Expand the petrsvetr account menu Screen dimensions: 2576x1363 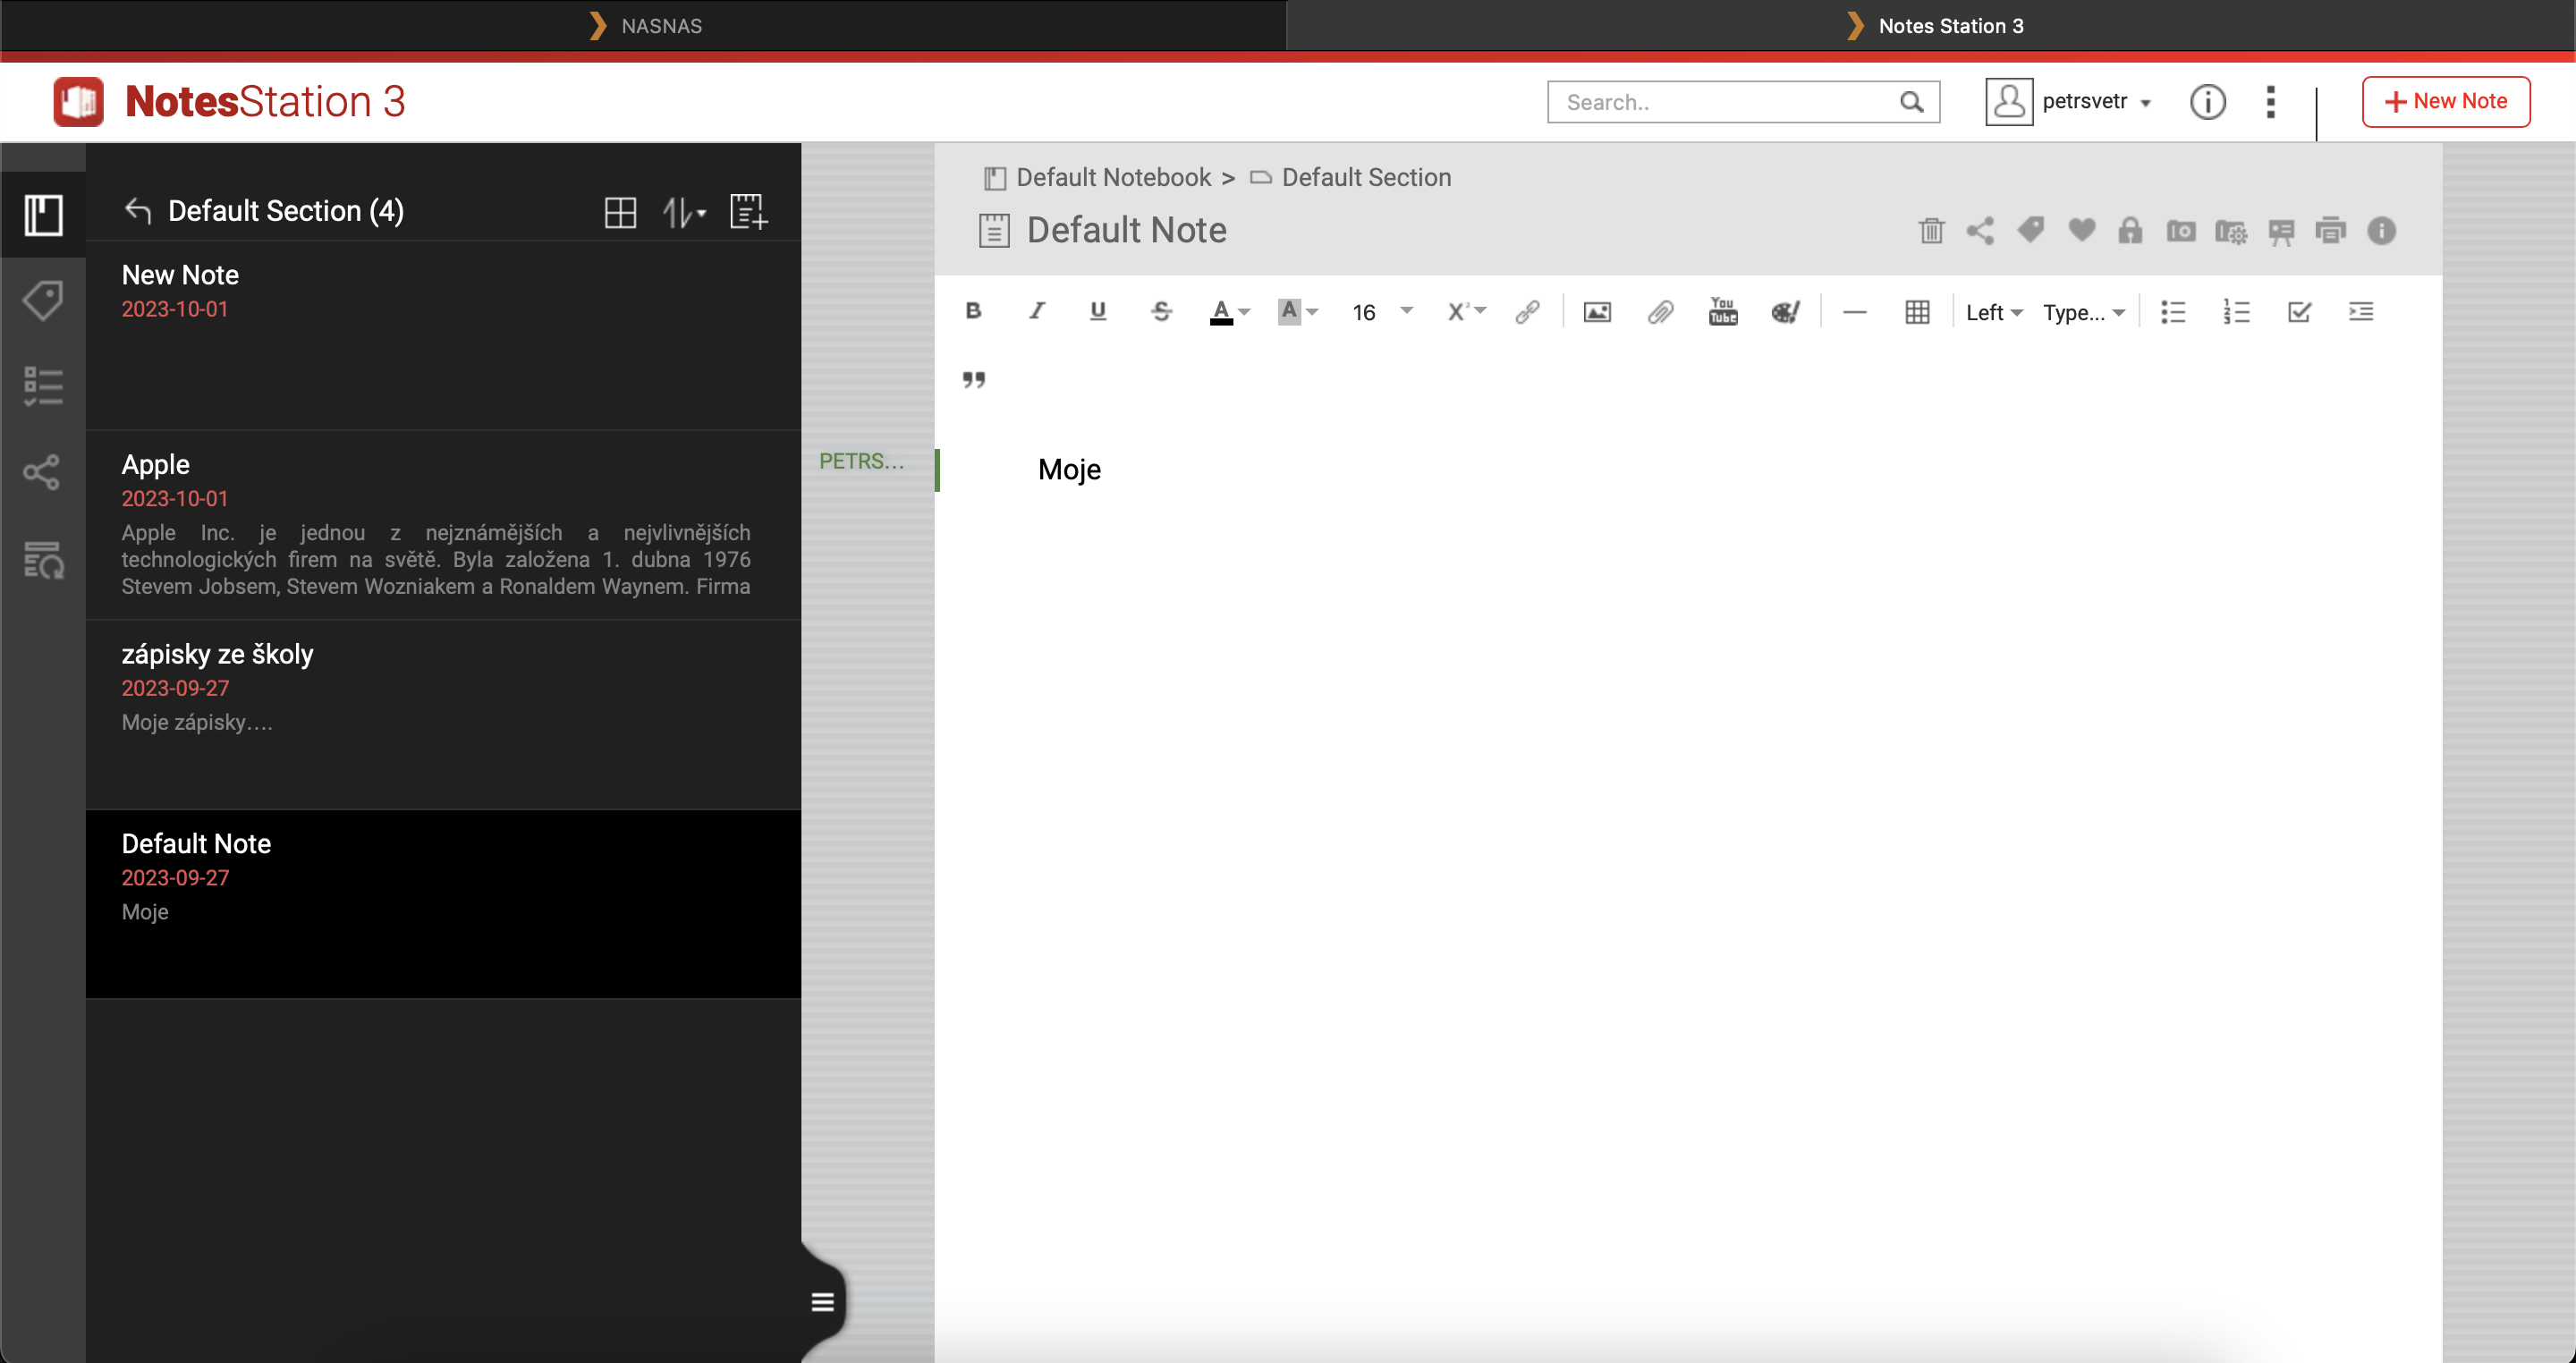click(2097, 101)
